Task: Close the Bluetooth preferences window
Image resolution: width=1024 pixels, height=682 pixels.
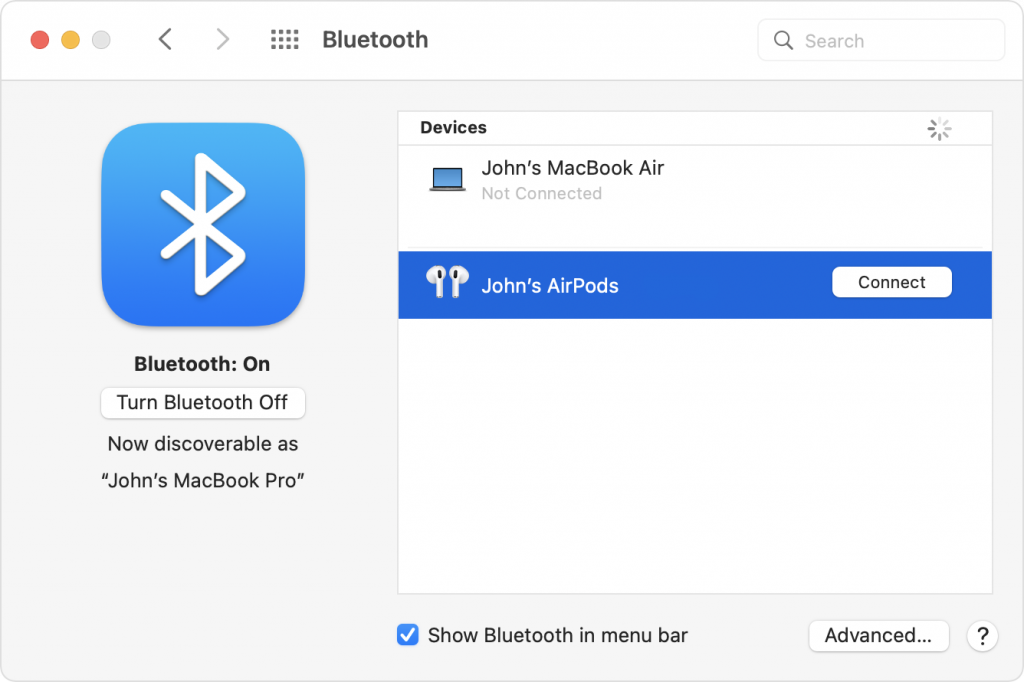Action: pos(40,40)
